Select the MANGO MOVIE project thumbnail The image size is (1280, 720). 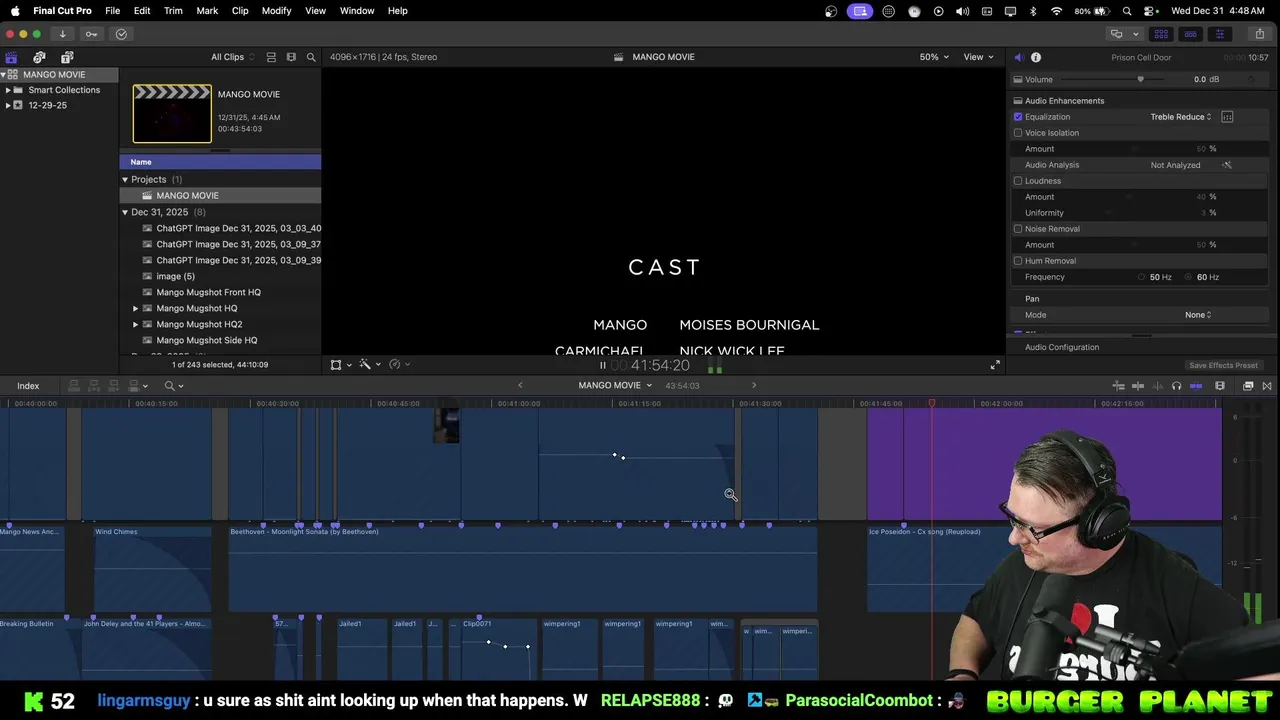[172, 114]
